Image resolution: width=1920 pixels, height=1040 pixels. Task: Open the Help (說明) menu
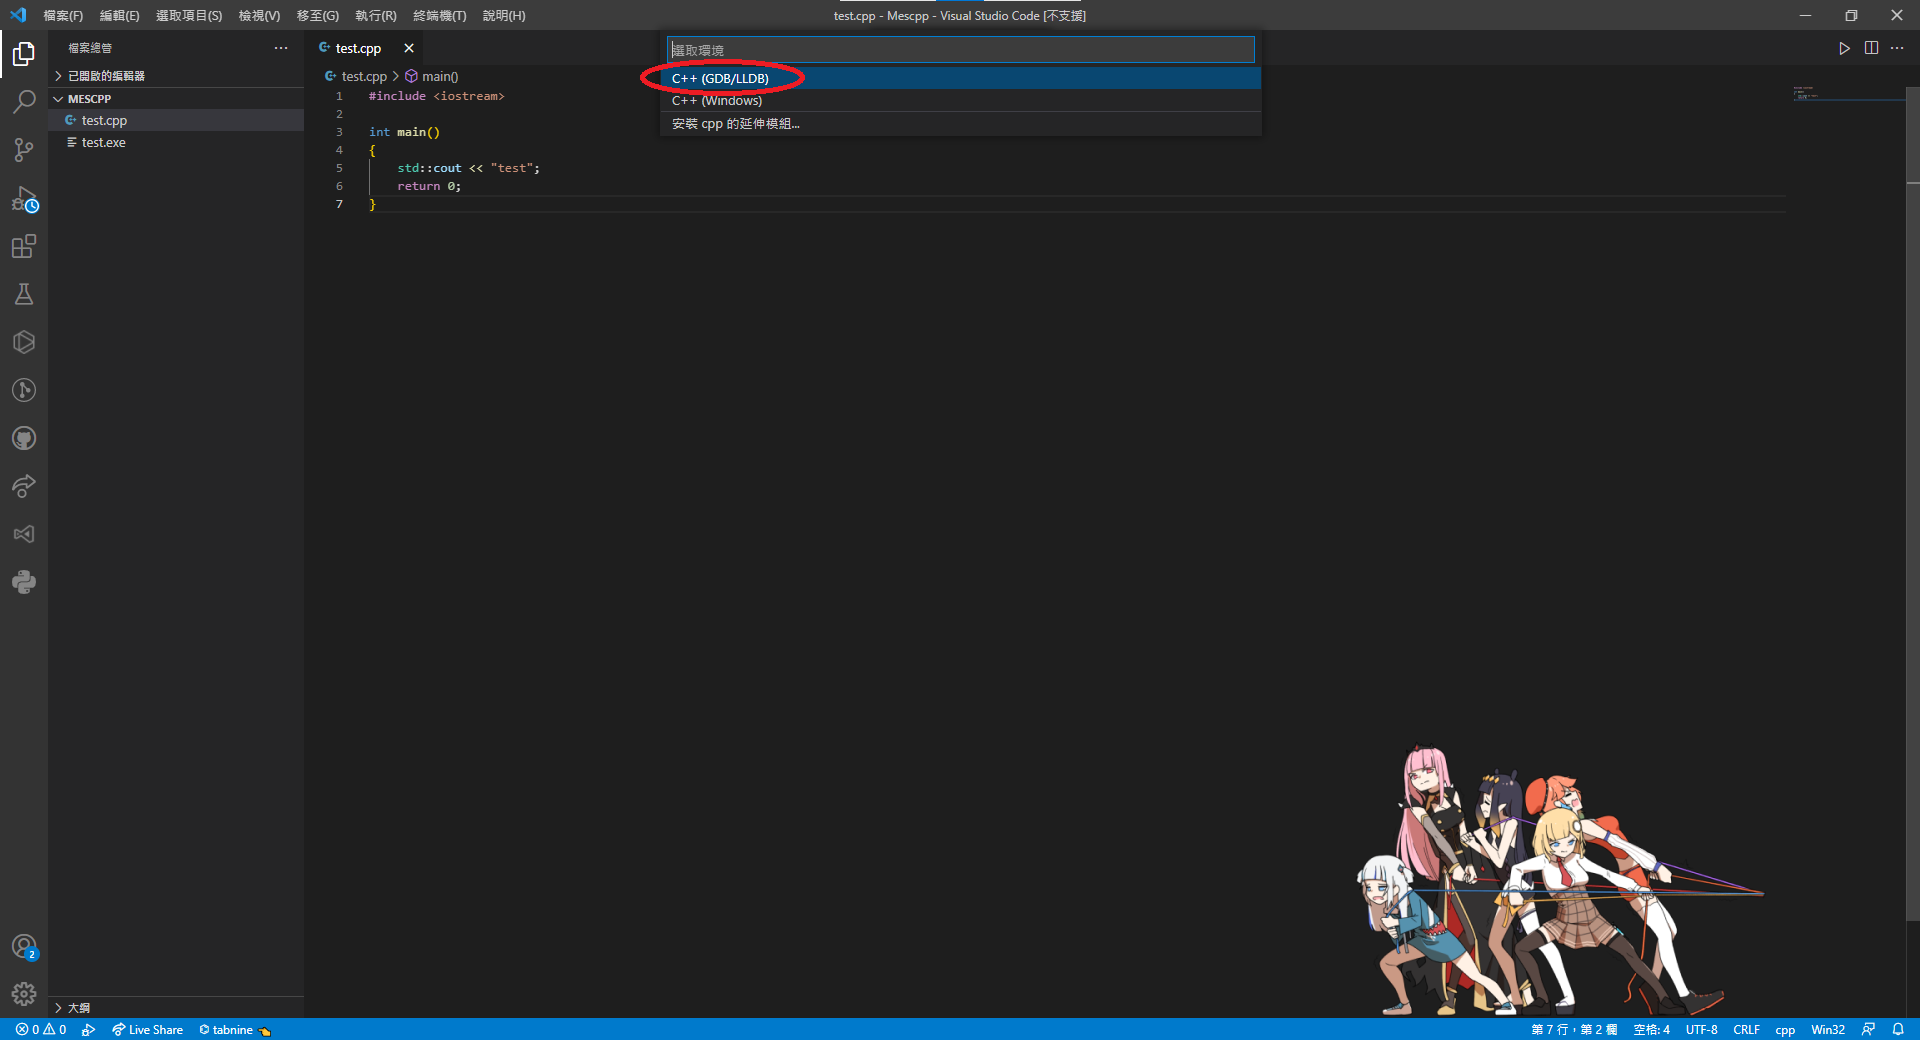click(504, 15)
